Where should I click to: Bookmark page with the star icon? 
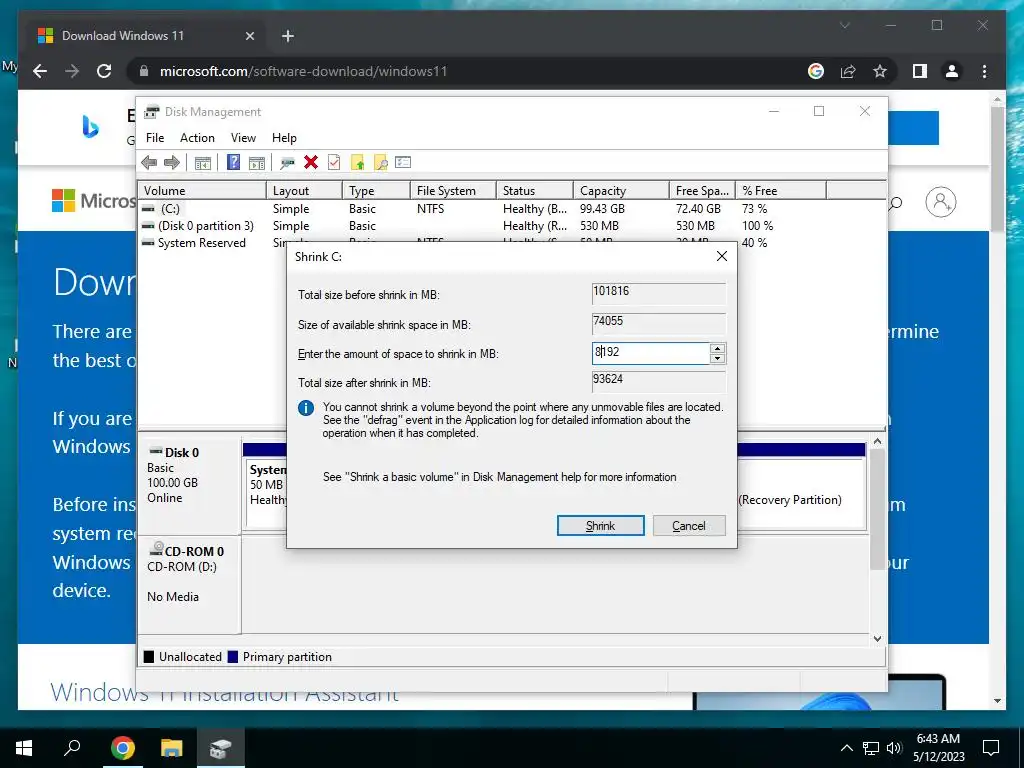tap(880, 71)
